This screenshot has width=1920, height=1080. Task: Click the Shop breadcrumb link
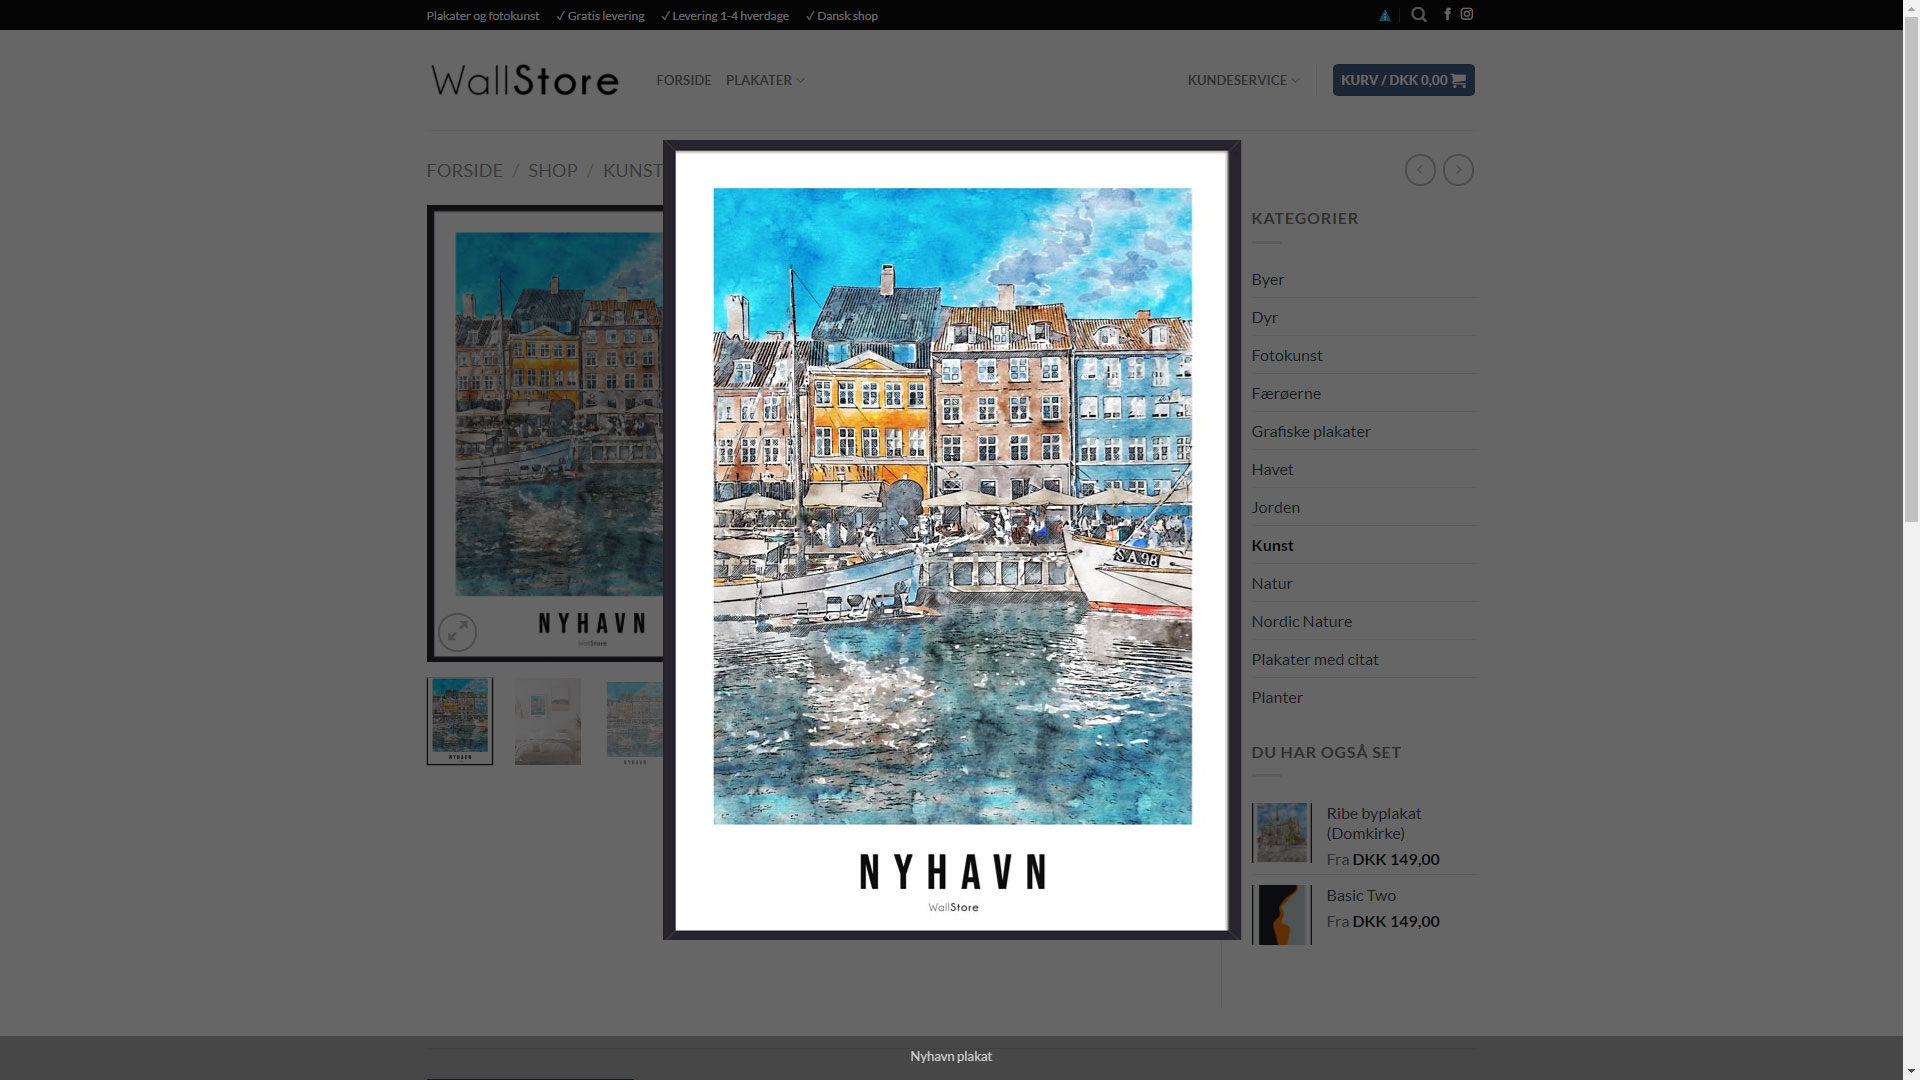tap(553, 170)
